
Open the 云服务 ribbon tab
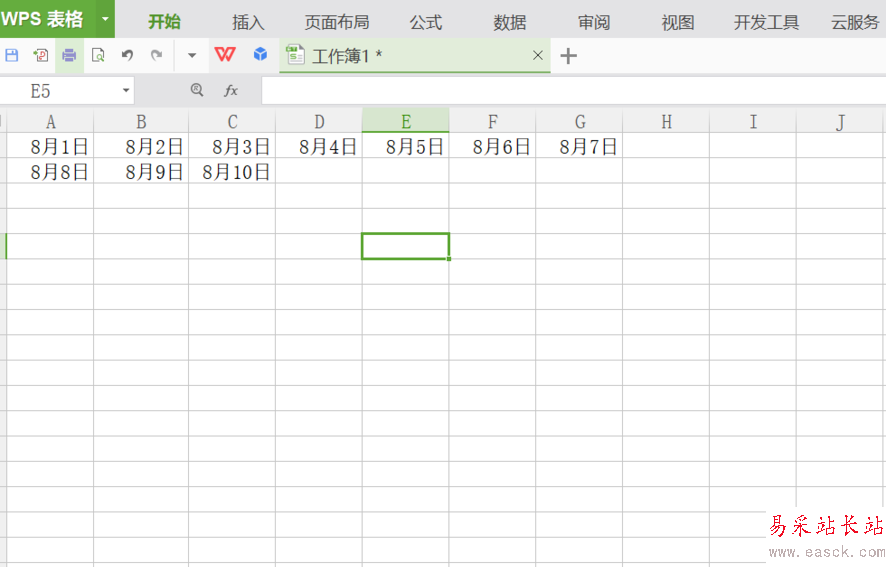[855, 22]
